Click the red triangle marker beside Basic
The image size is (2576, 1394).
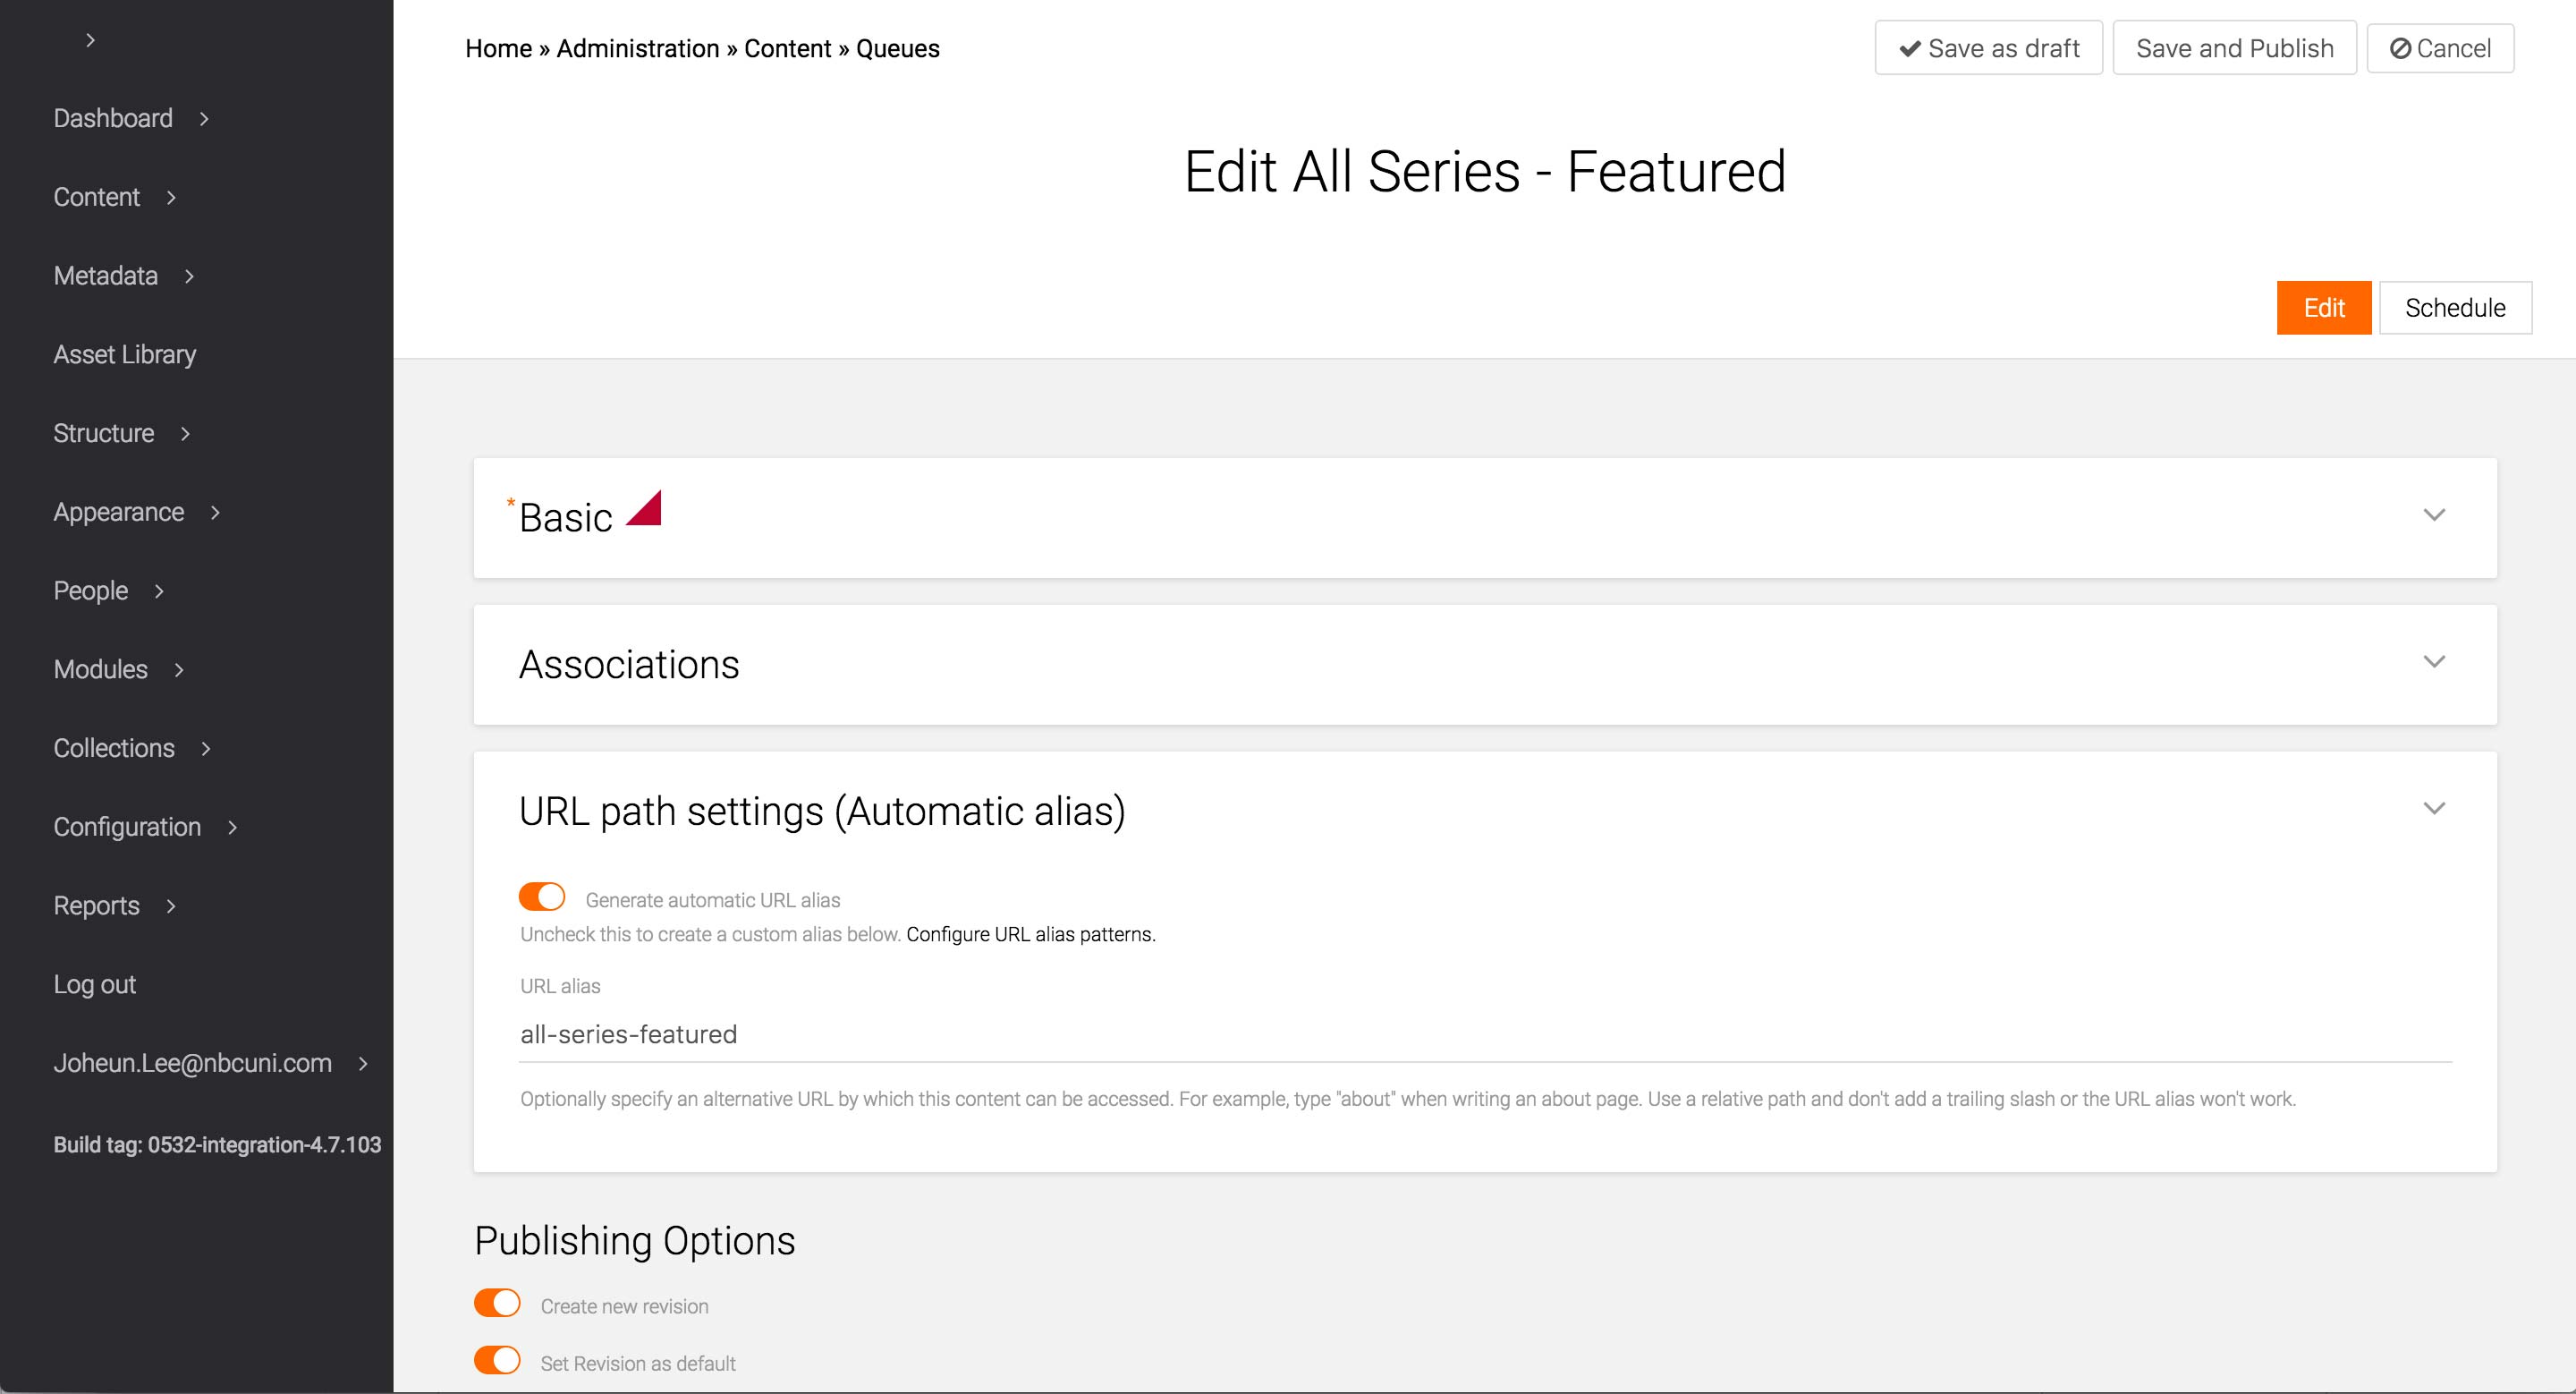(647, 511)
